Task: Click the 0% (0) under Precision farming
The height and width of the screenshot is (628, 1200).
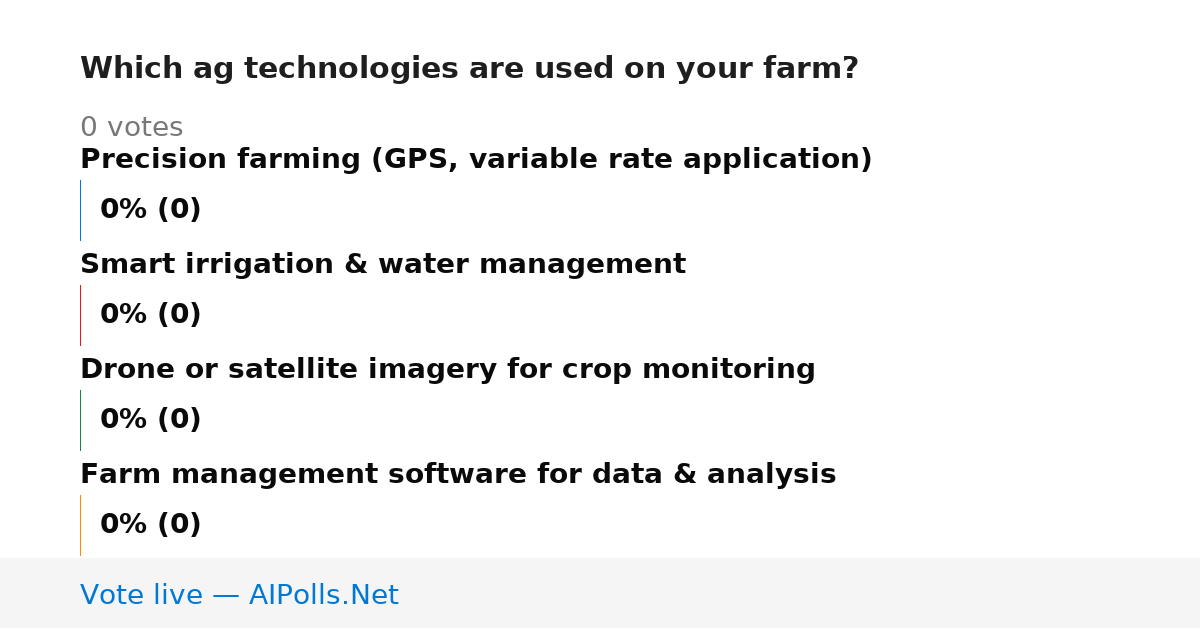Action: pyautogui.click(x=151, y=210)
